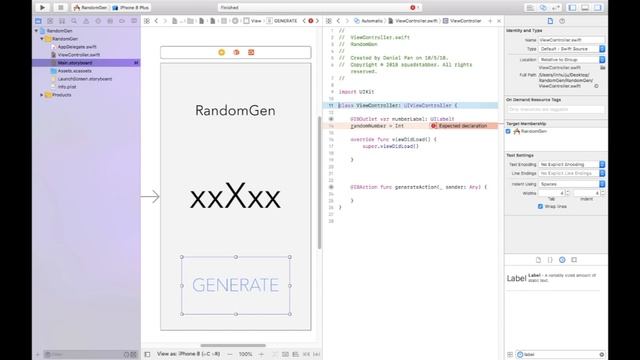Go back in the storyboard jump bar
Screen dimensions: 640x360
[156, 21]
